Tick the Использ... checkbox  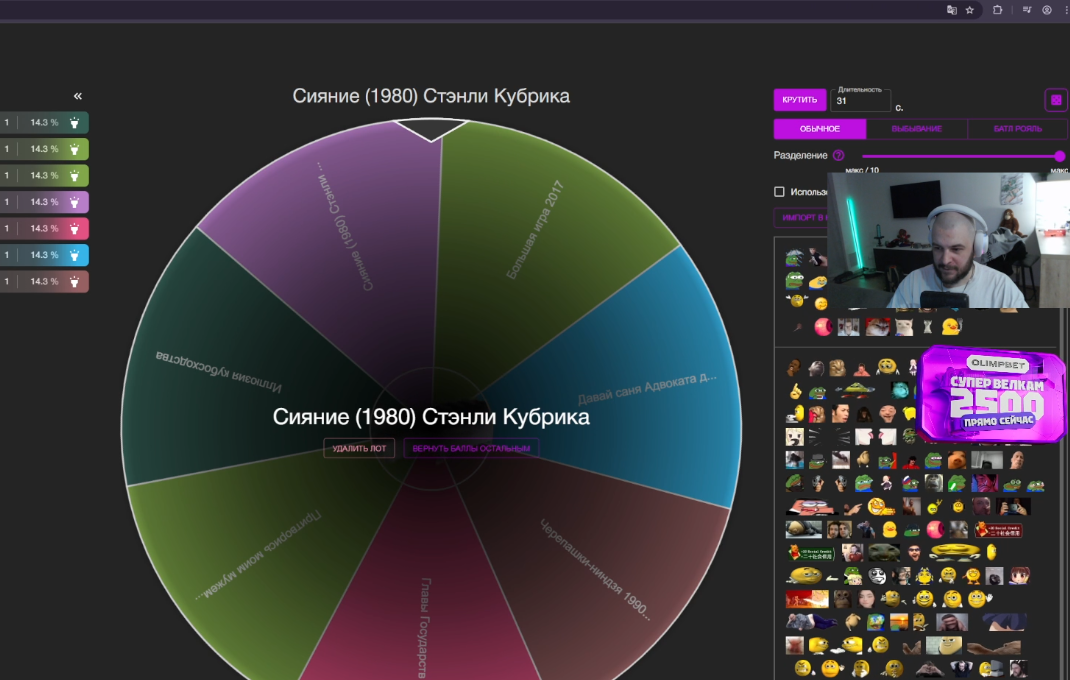(779, 192)
